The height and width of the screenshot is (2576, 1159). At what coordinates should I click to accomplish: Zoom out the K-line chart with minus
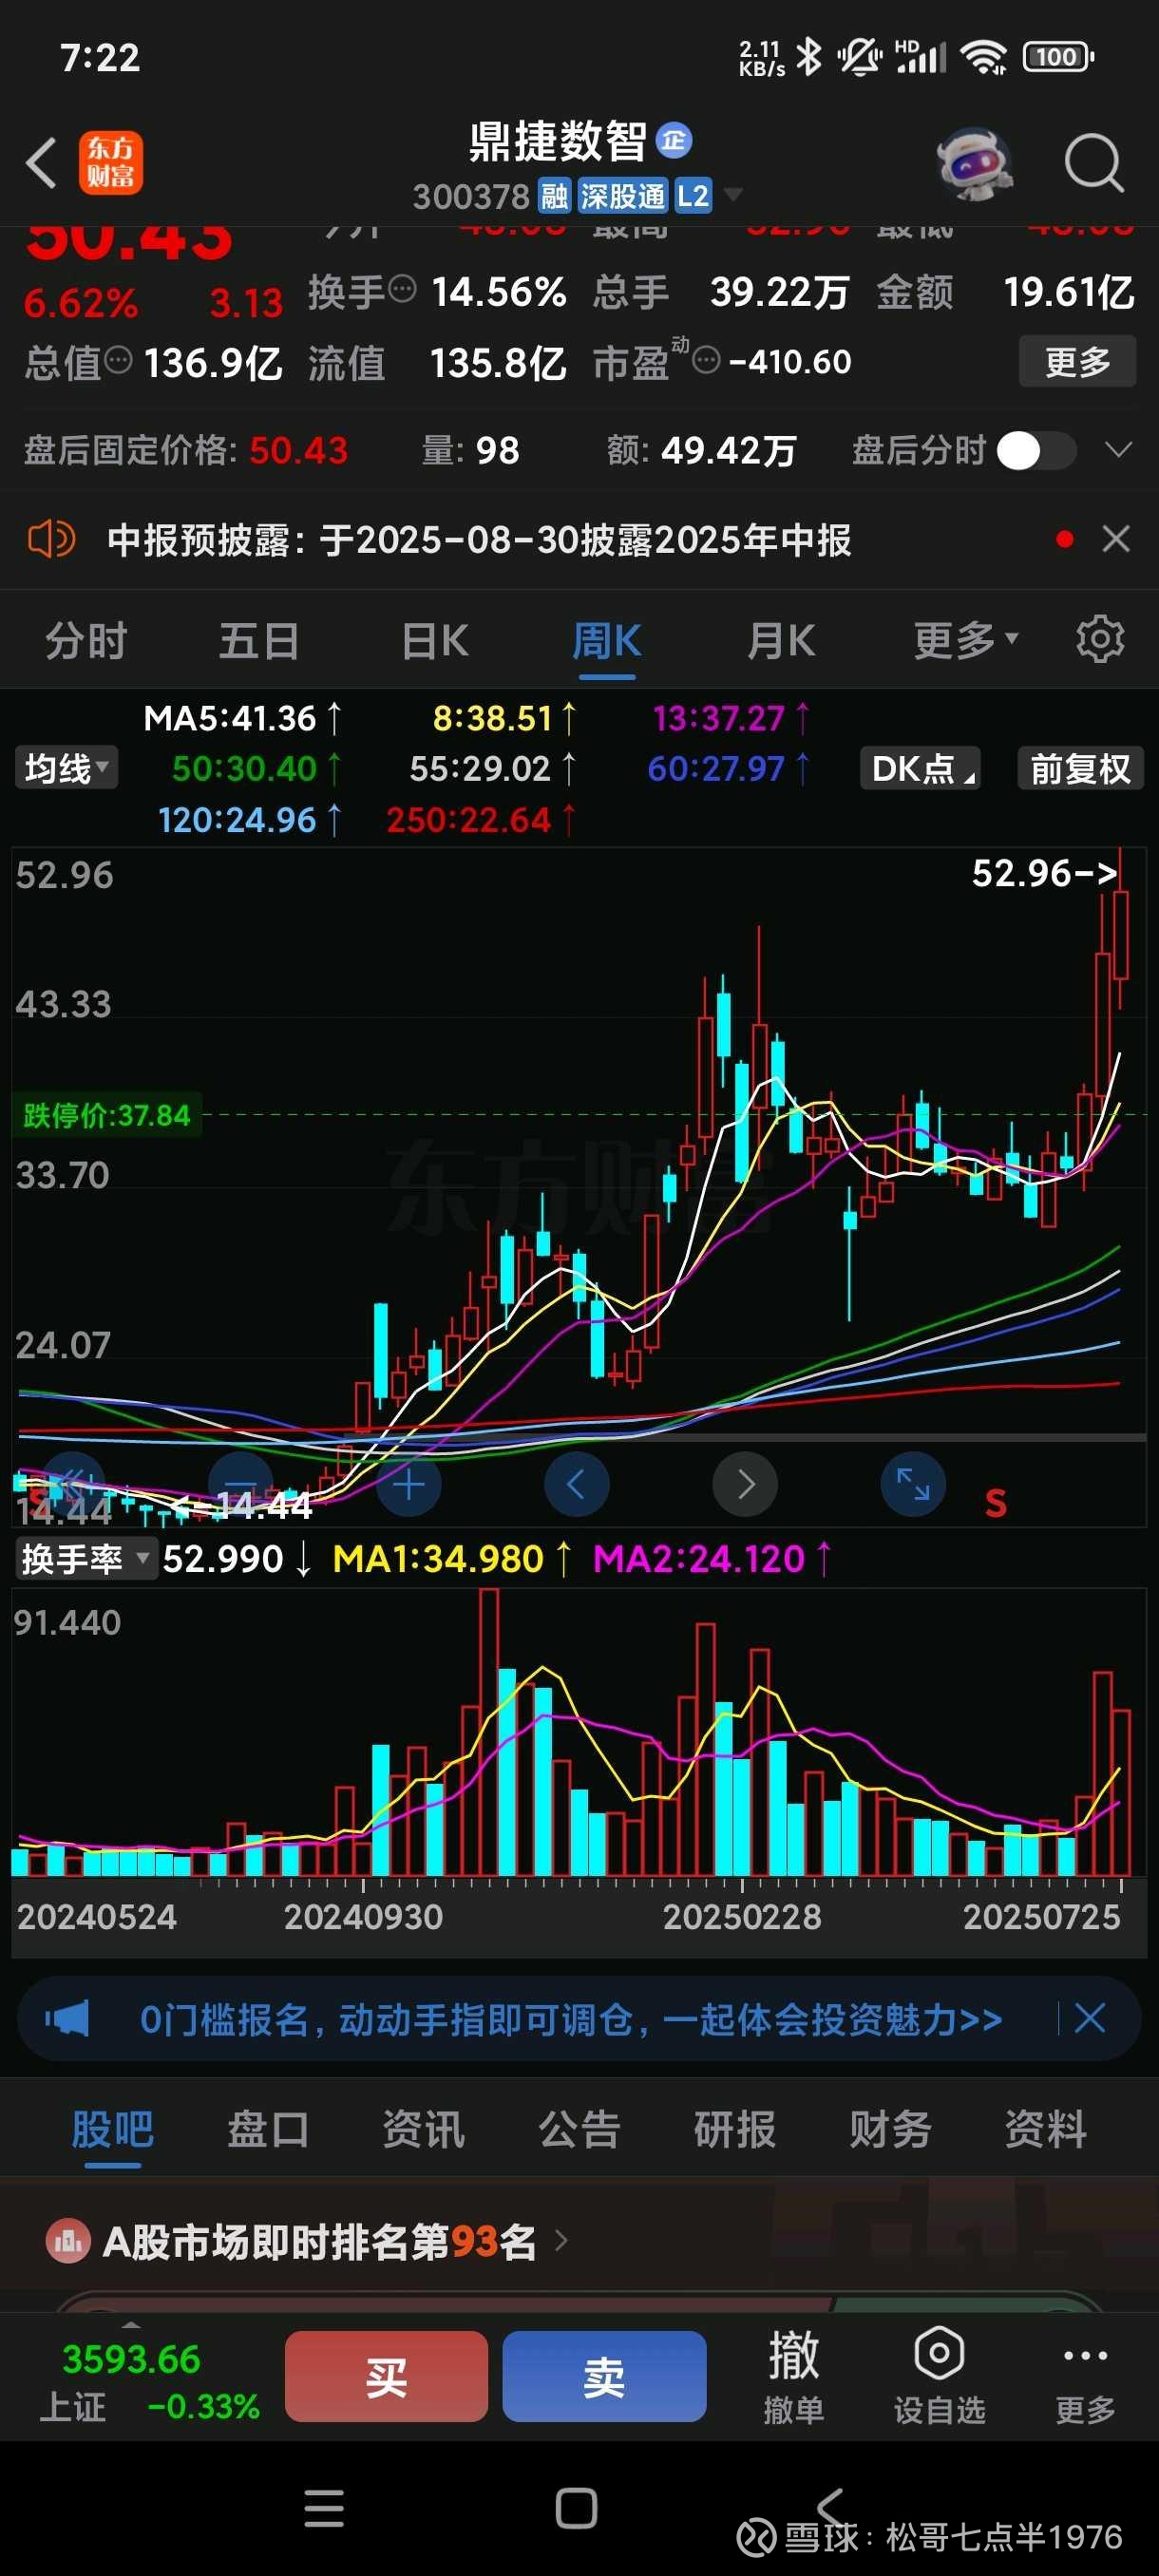pyautogui.click(x=241, y=1485)
